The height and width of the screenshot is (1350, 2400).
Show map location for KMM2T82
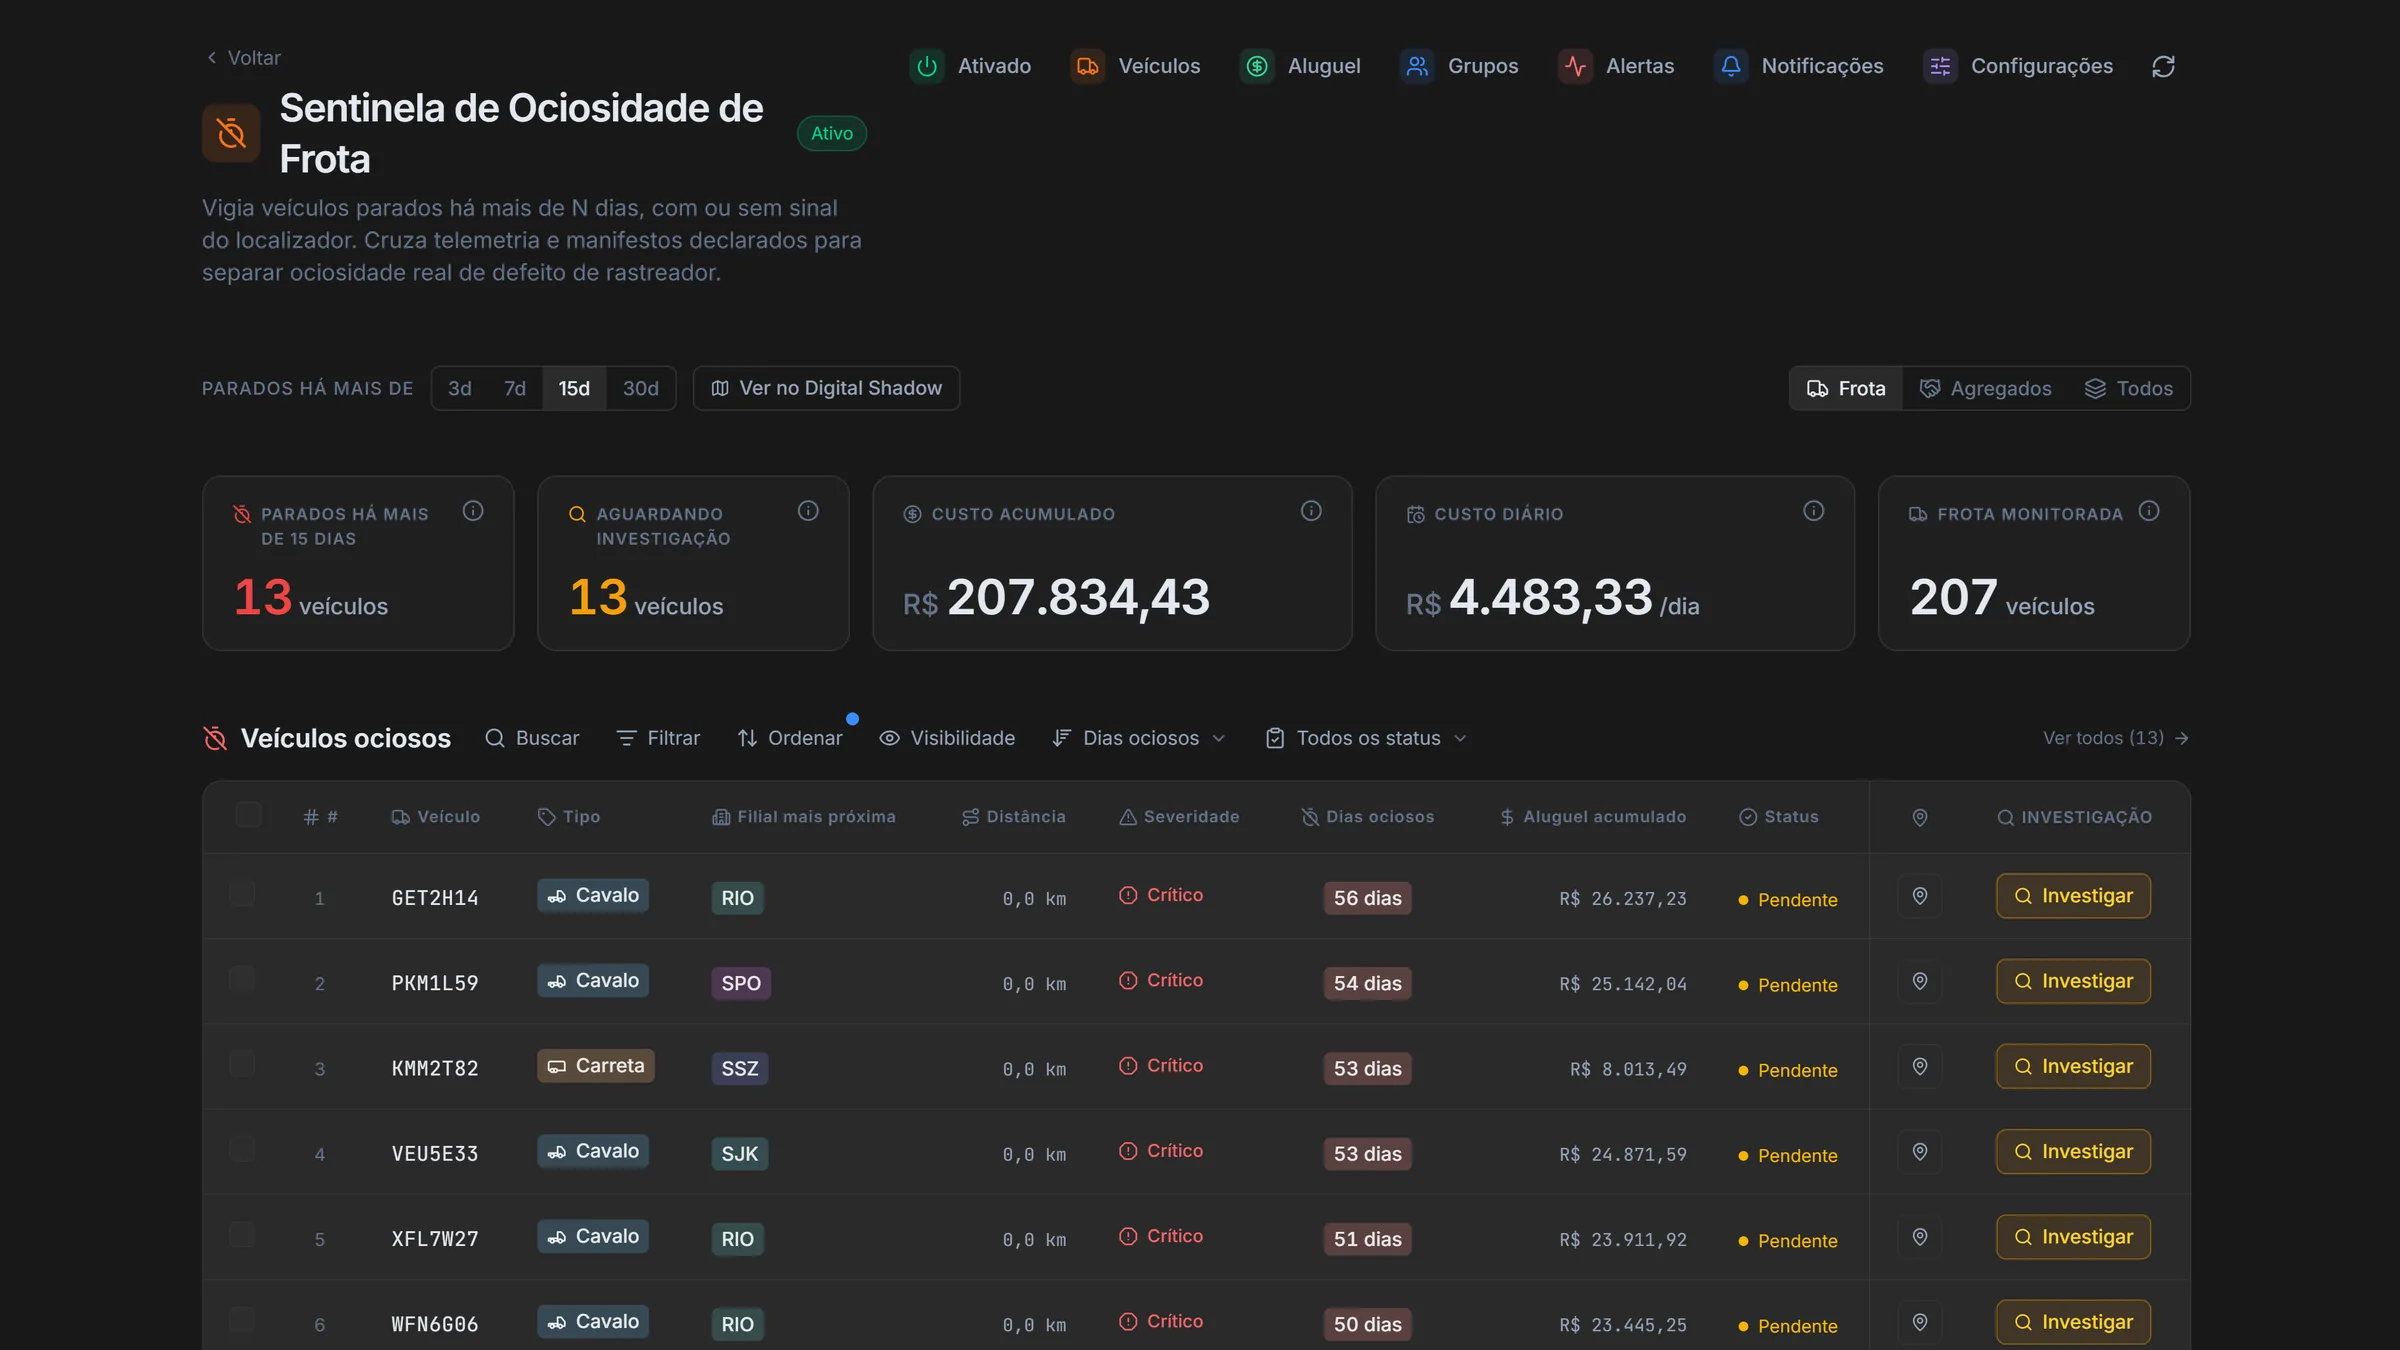(x=1920, y=1066)
